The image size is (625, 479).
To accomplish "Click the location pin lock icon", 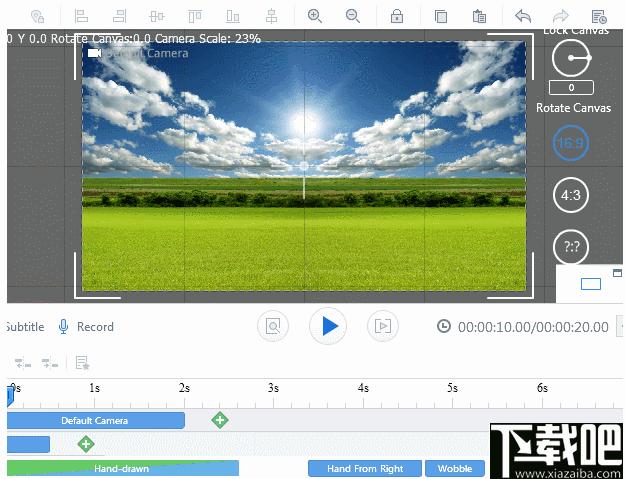I will [x=37, y=16].
